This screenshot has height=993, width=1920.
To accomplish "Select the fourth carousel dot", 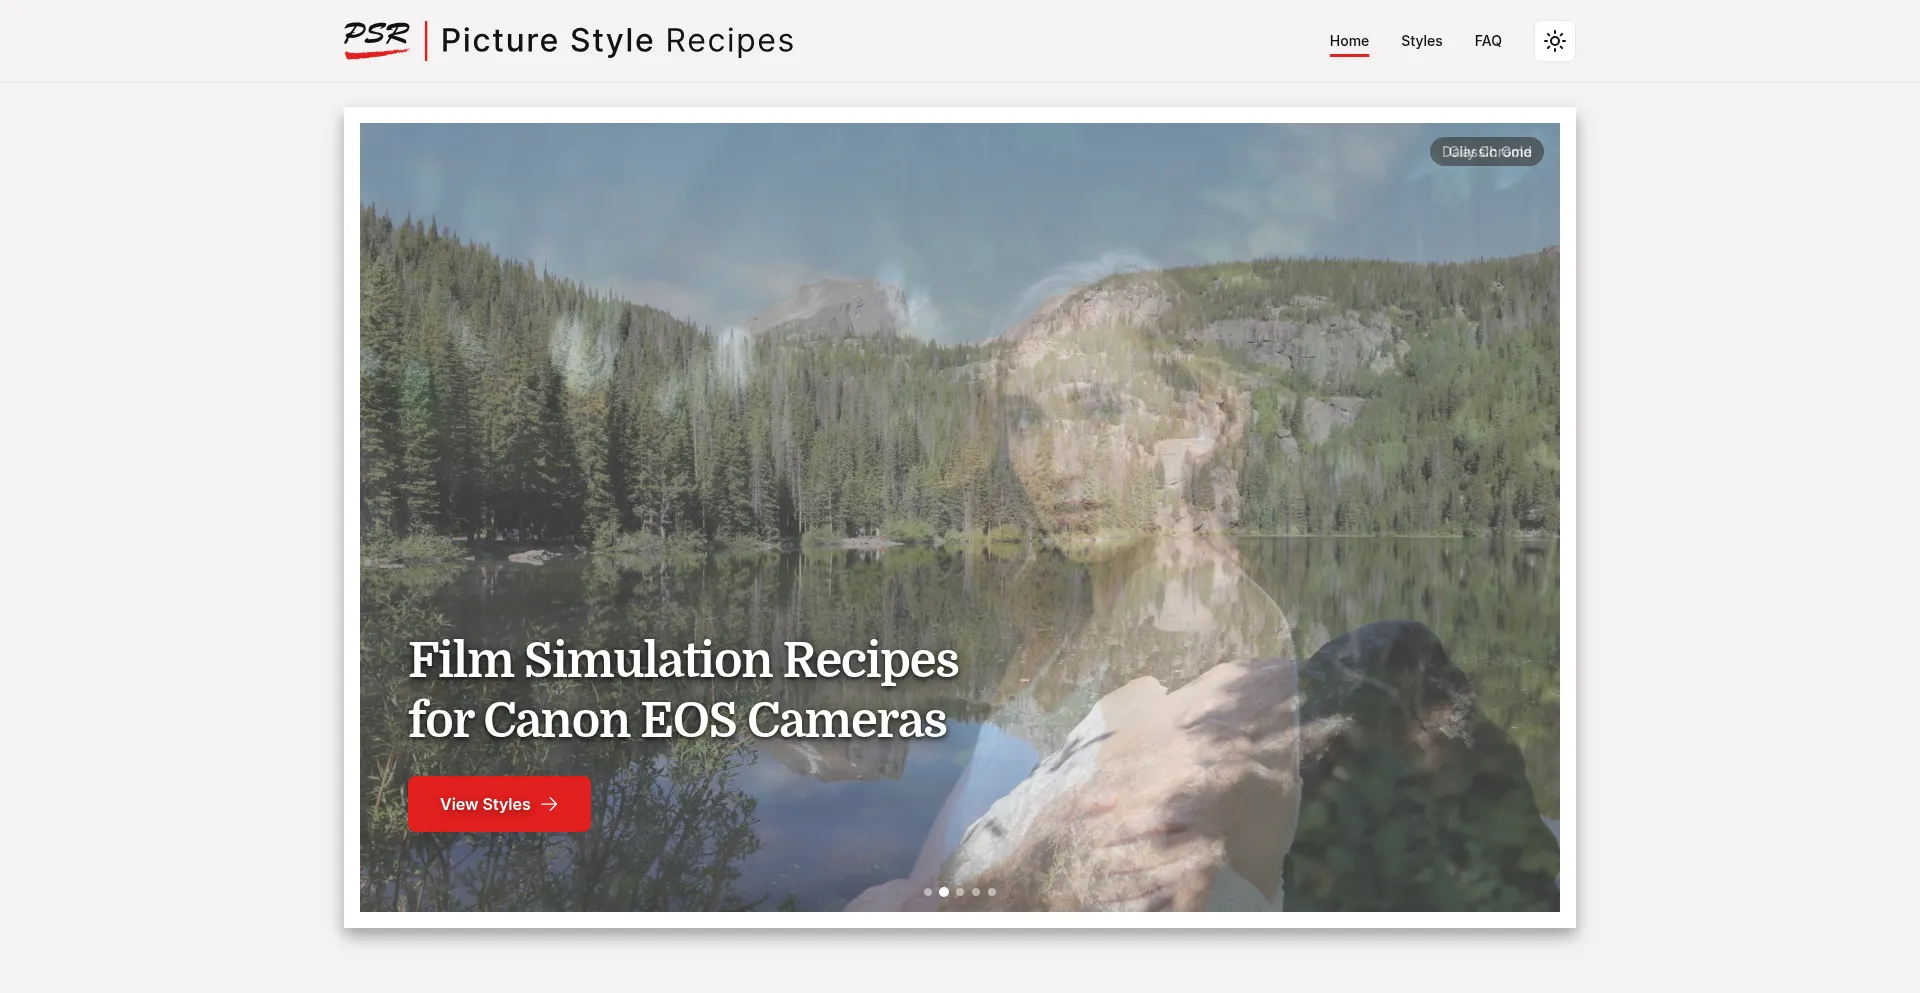I will [x=976, y=892].
